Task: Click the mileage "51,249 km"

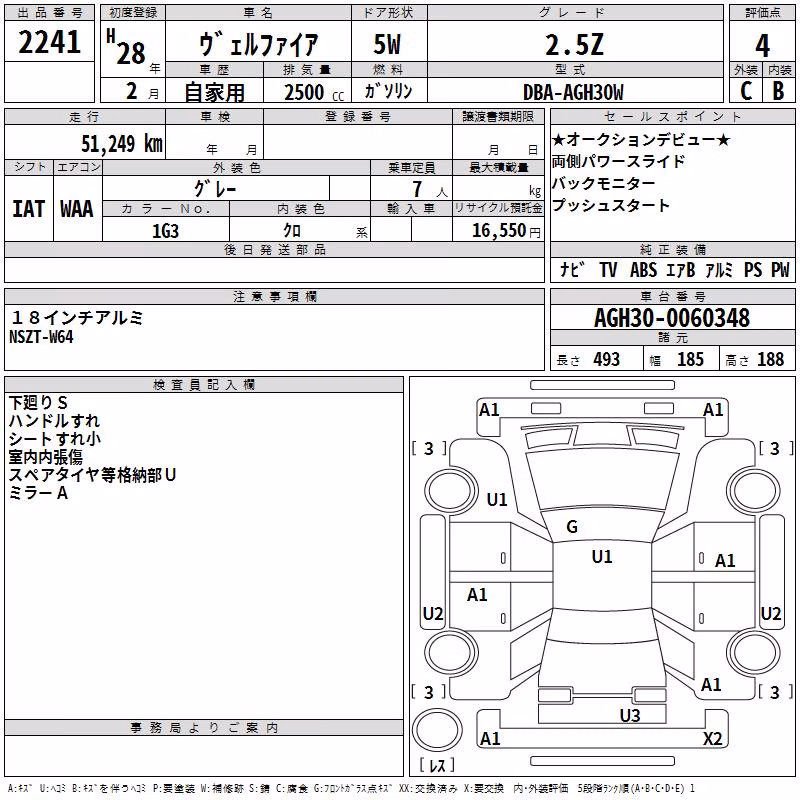Action: pyautogui.click(x=122, y=144)
